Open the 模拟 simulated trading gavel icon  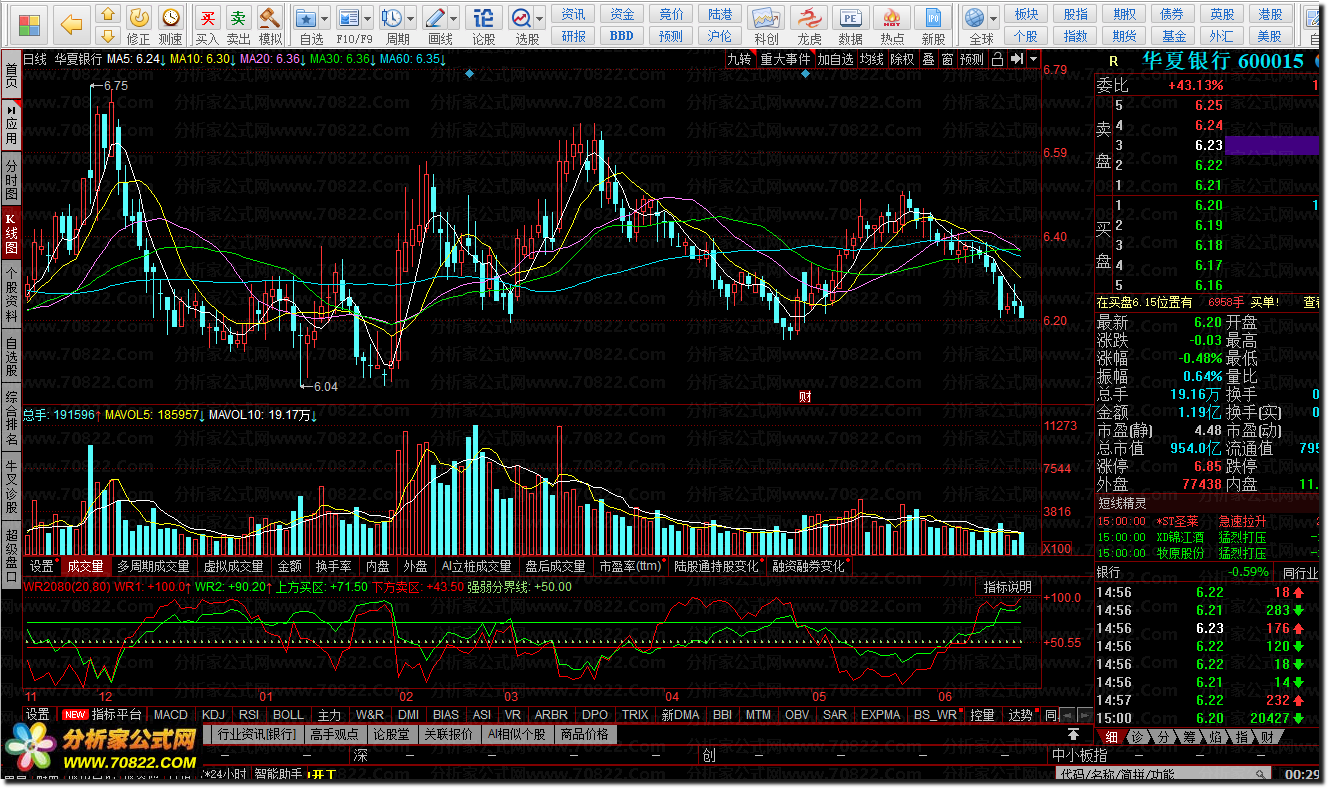pyautogui.click(x=270, y=24)
